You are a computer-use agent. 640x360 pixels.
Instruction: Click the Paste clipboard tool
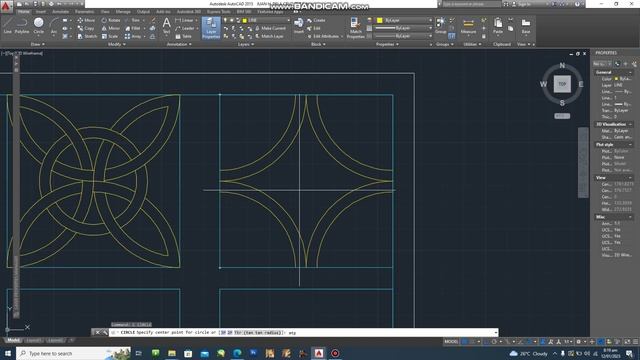(x=498, y=26)
